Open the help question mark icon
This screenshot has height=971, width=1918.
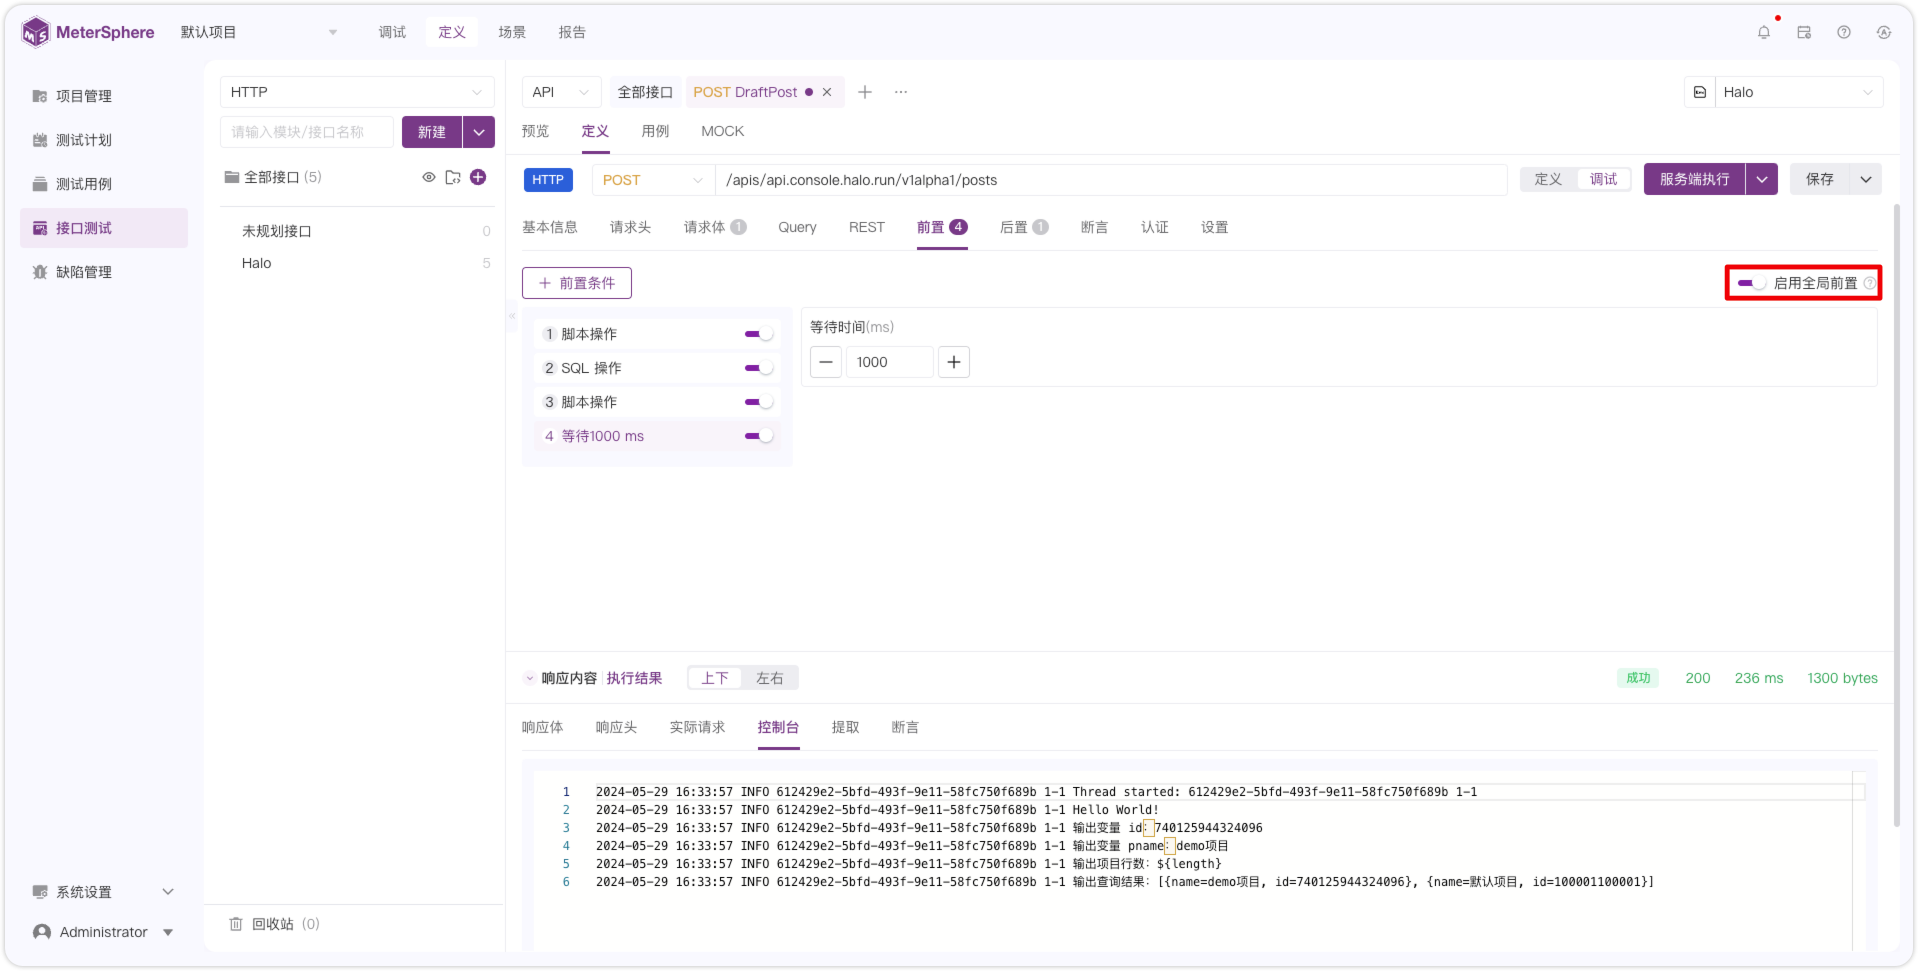pos(1844,32)
